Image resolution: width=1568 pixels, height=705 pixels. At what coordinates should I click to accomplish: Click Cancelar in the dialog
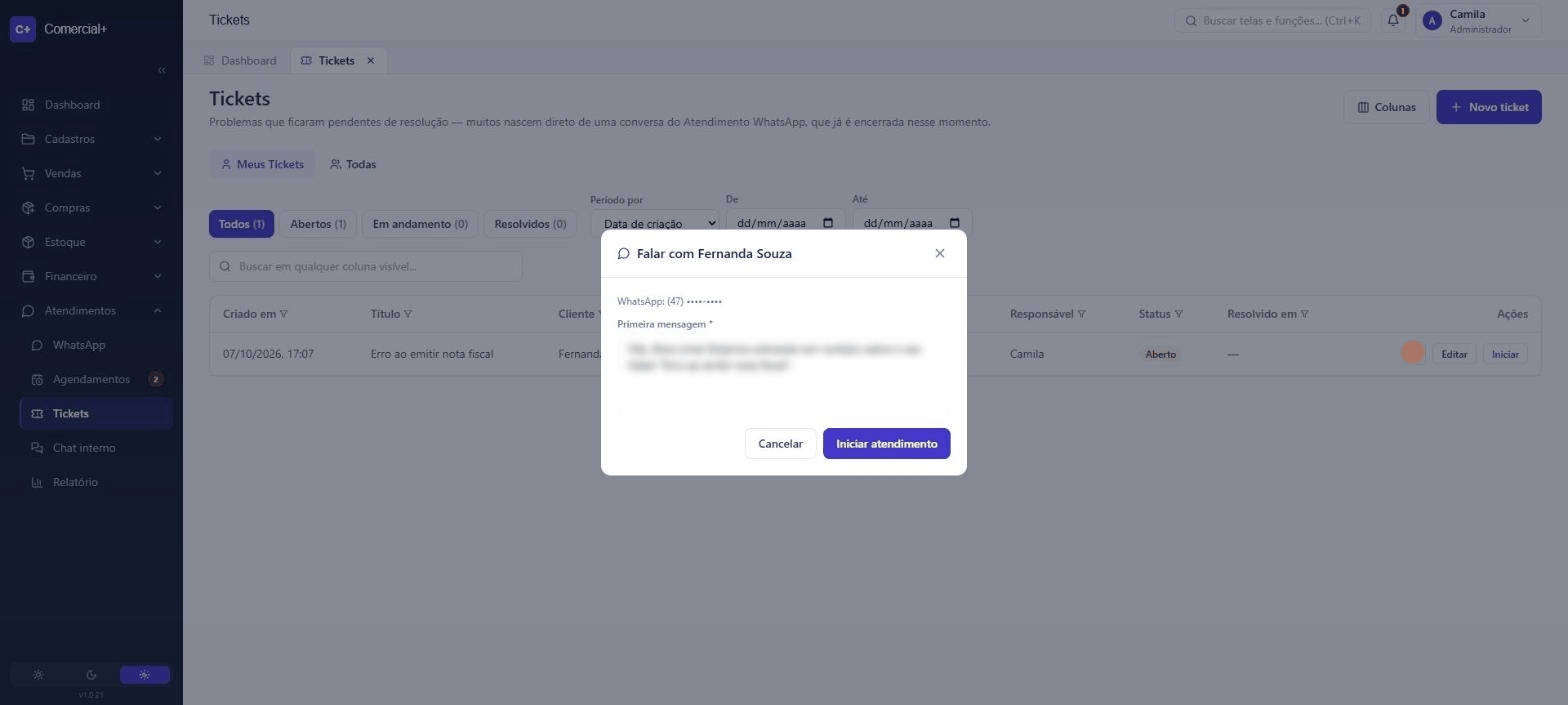780,444
